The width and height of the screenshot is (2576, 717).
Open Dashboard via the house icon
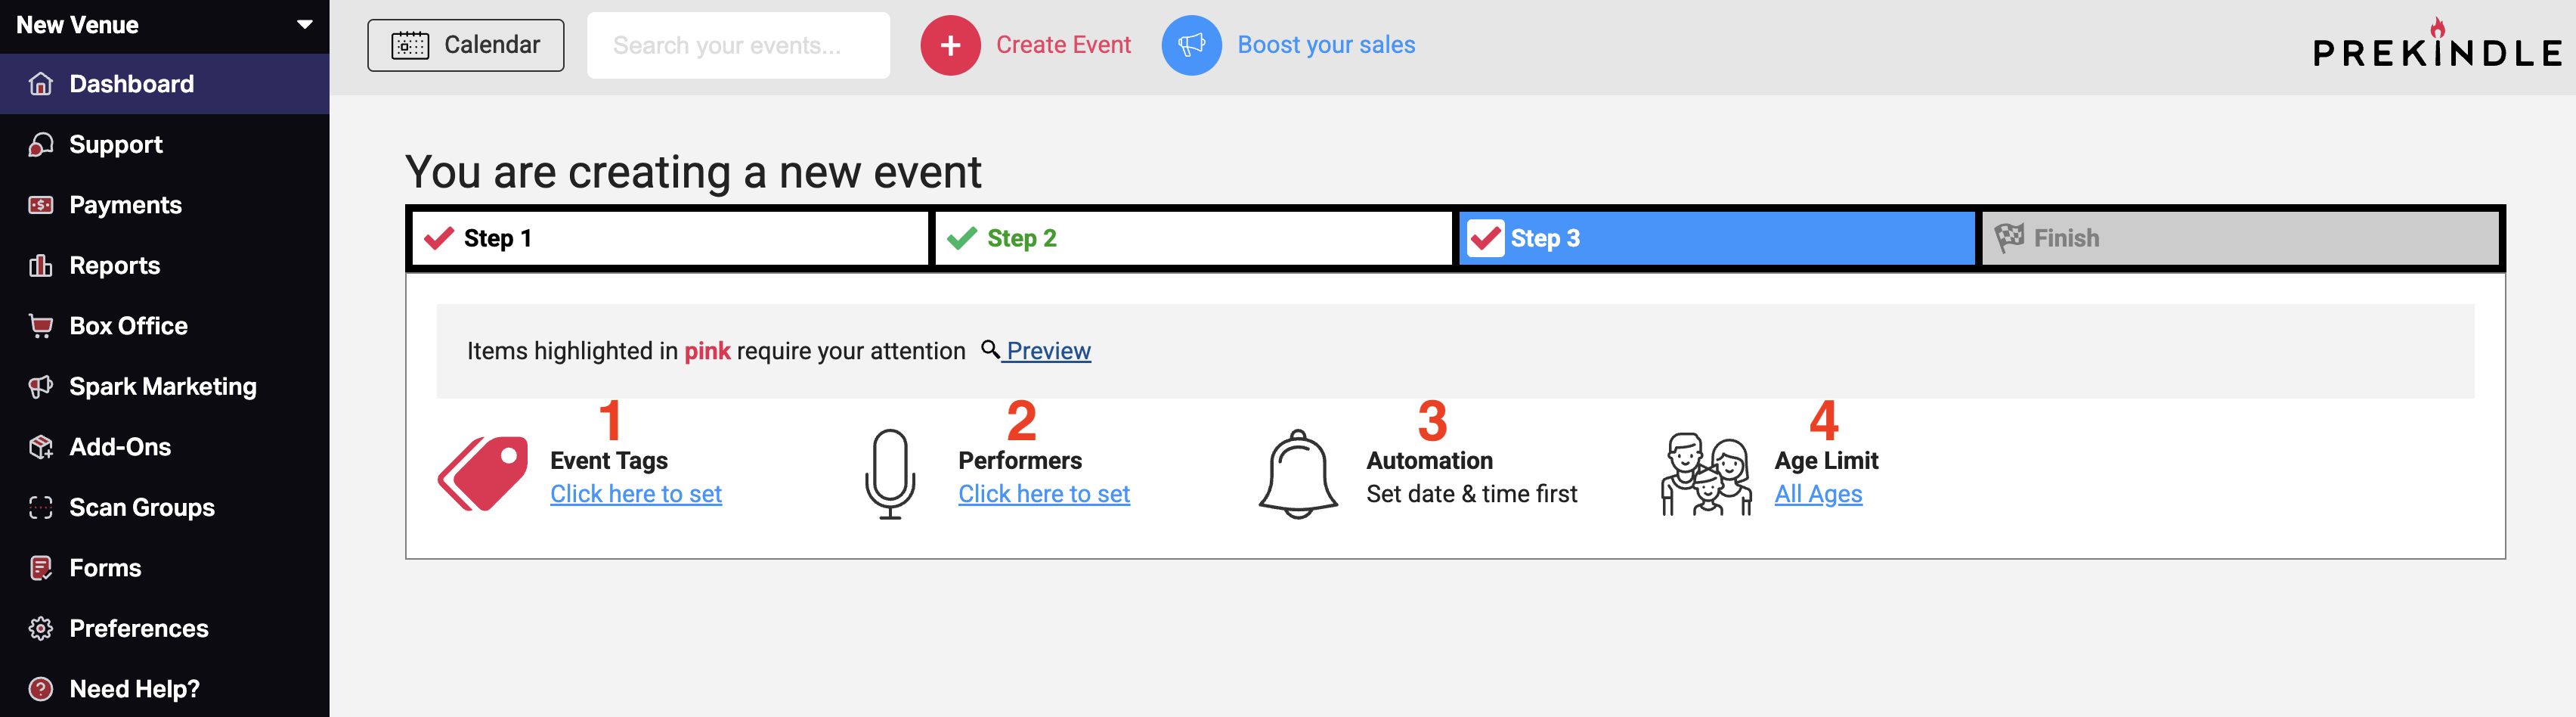(x=41, y=84)
